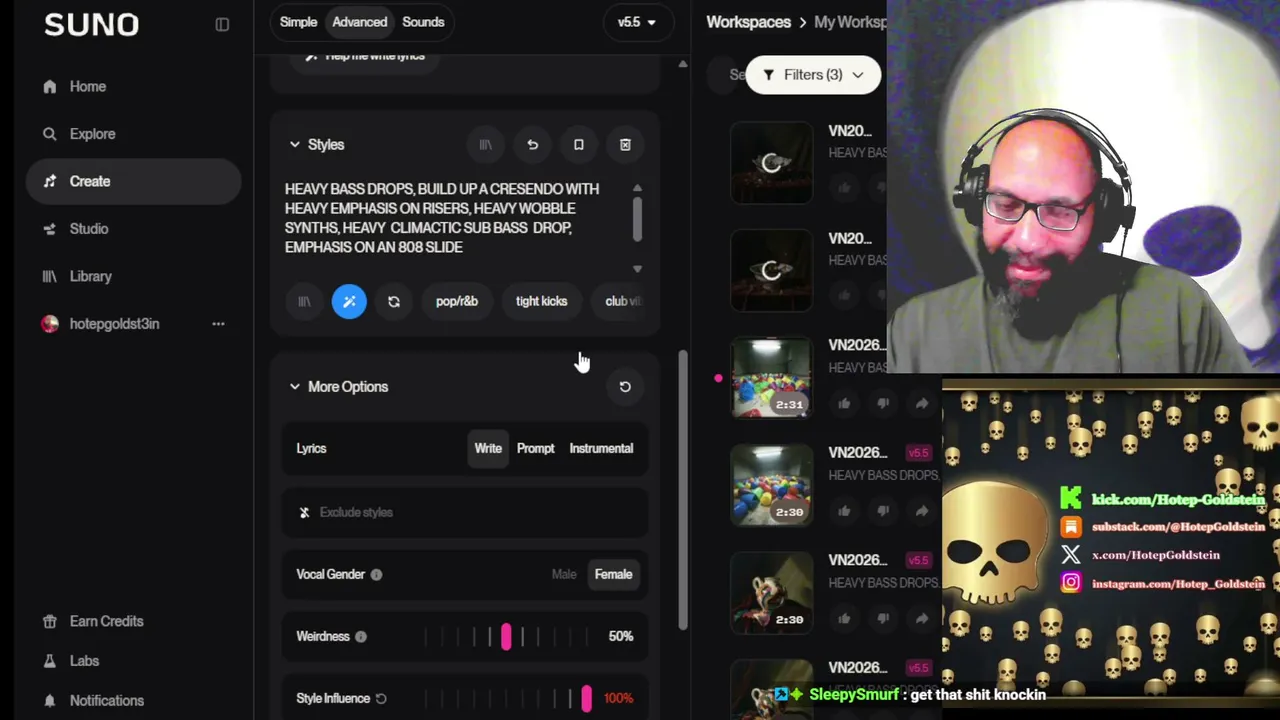This screenshot has width=1280, height=720.
Task: Open the v5.5 model version dropdown
Action: (x=637, y=22)
